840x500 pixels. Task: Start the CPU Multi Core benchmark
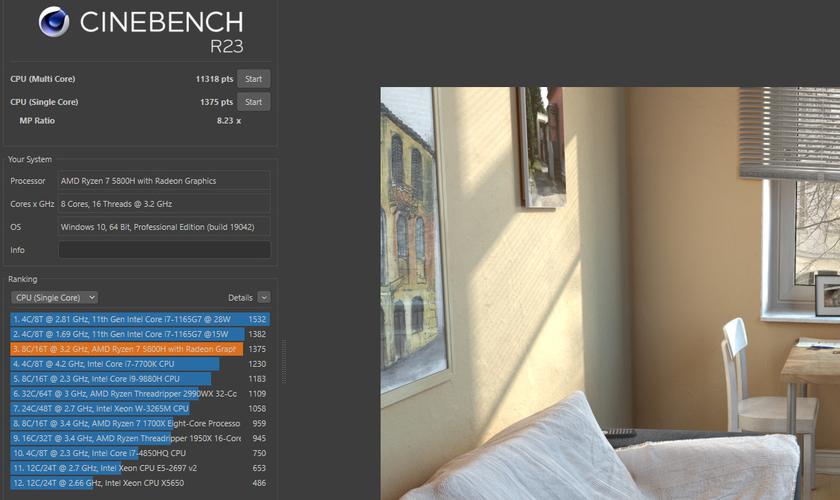pos(253,79)
